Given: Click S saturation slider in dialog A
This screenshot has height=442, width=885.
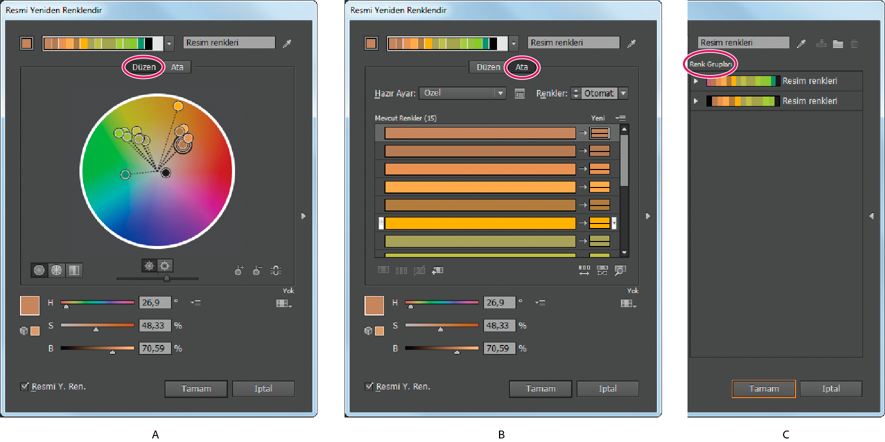Looking at the screenshot, I should (x=97, y=326).
